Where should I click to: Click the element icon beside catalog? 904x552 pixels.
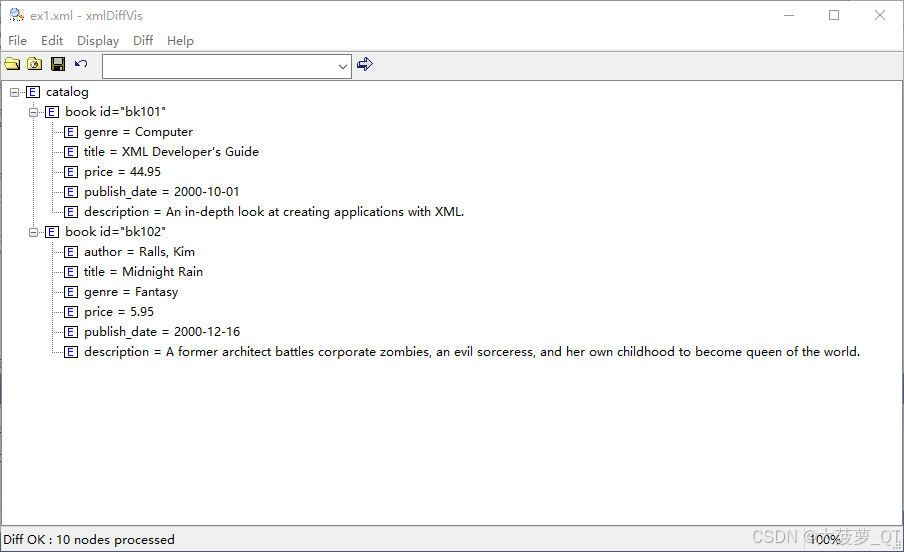[x=33, y=92]
